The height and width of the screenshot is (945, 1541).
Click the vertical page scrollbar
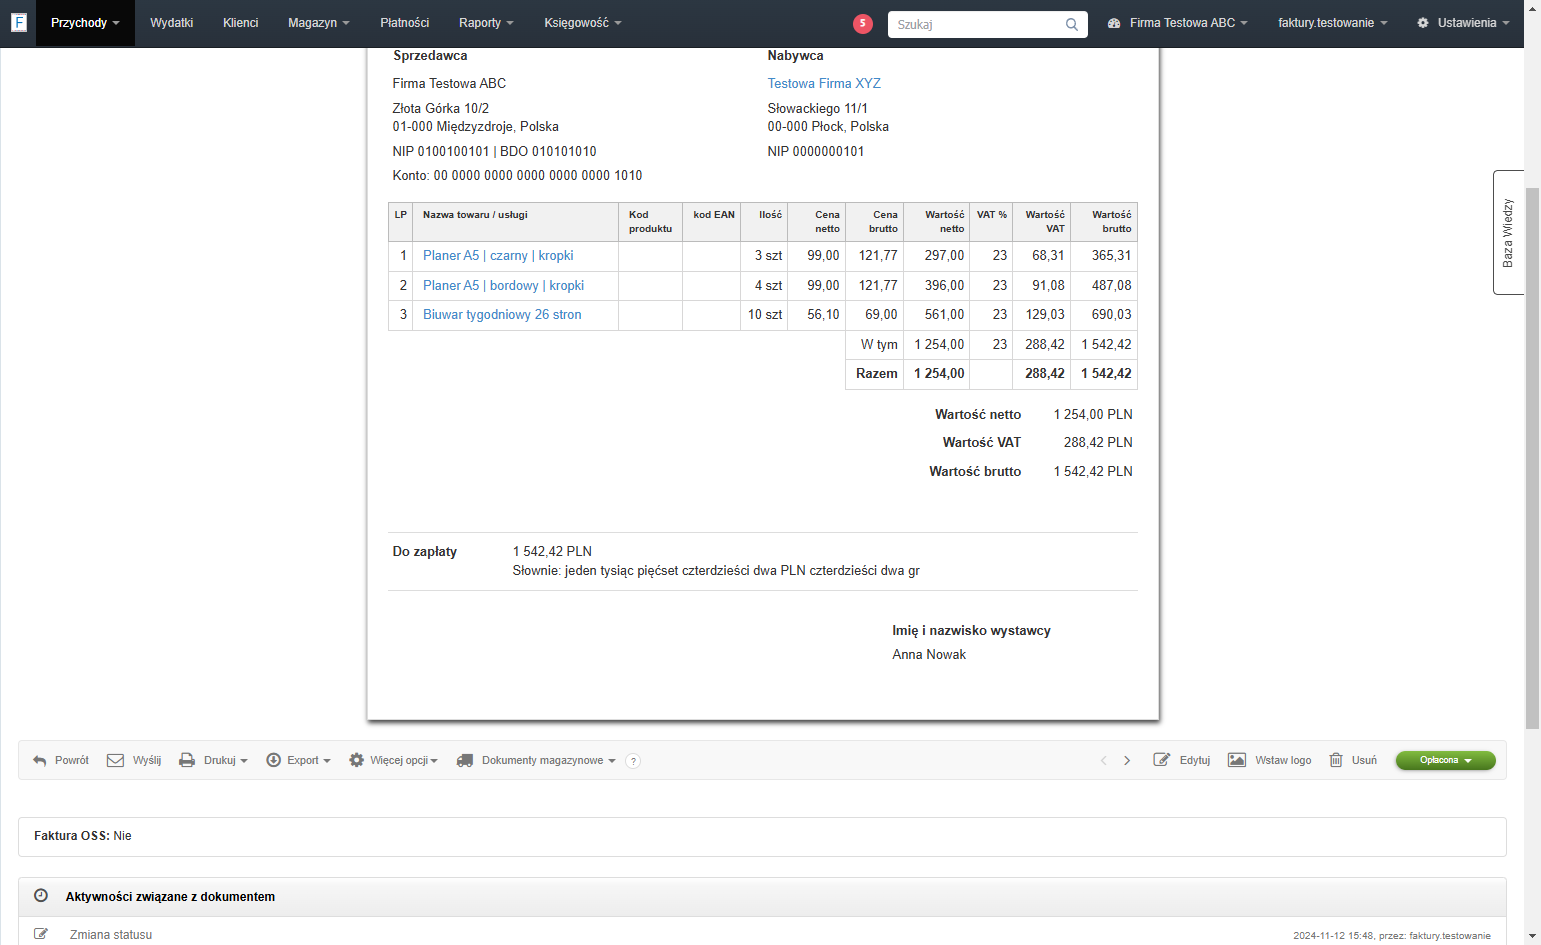click(1532, 458)
